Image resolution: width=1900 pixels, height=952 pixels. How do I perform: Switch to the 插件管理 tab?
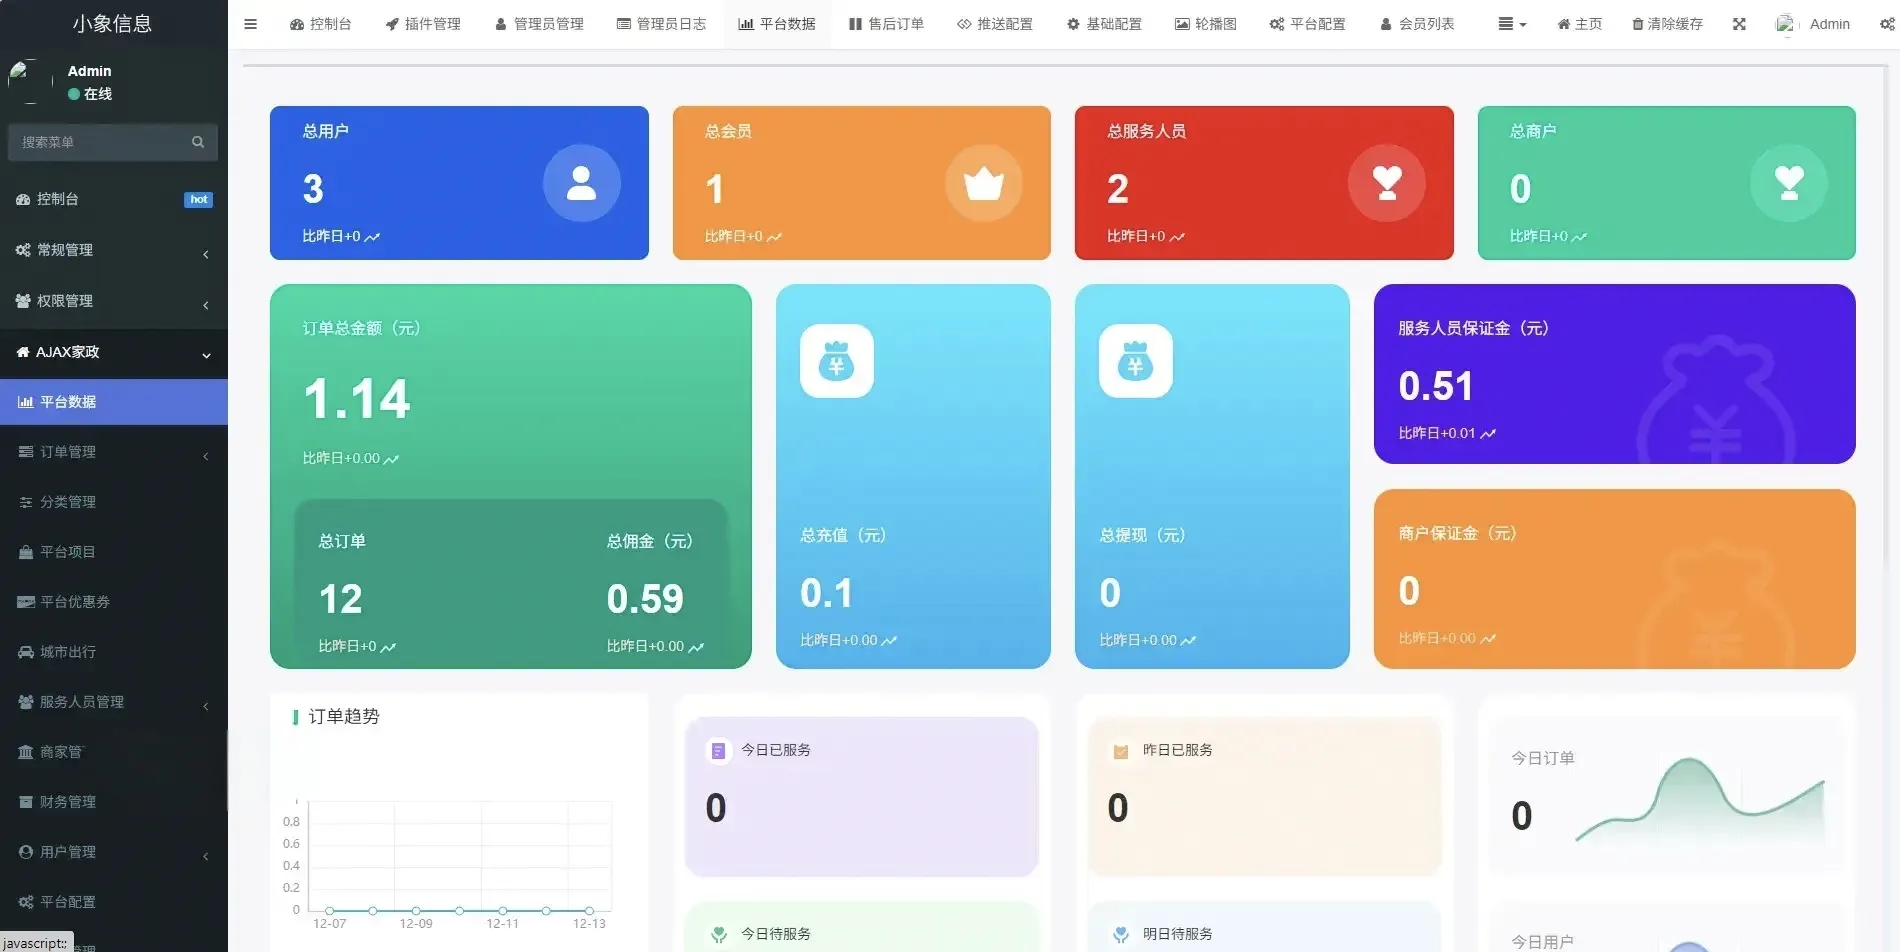point(423,24)
